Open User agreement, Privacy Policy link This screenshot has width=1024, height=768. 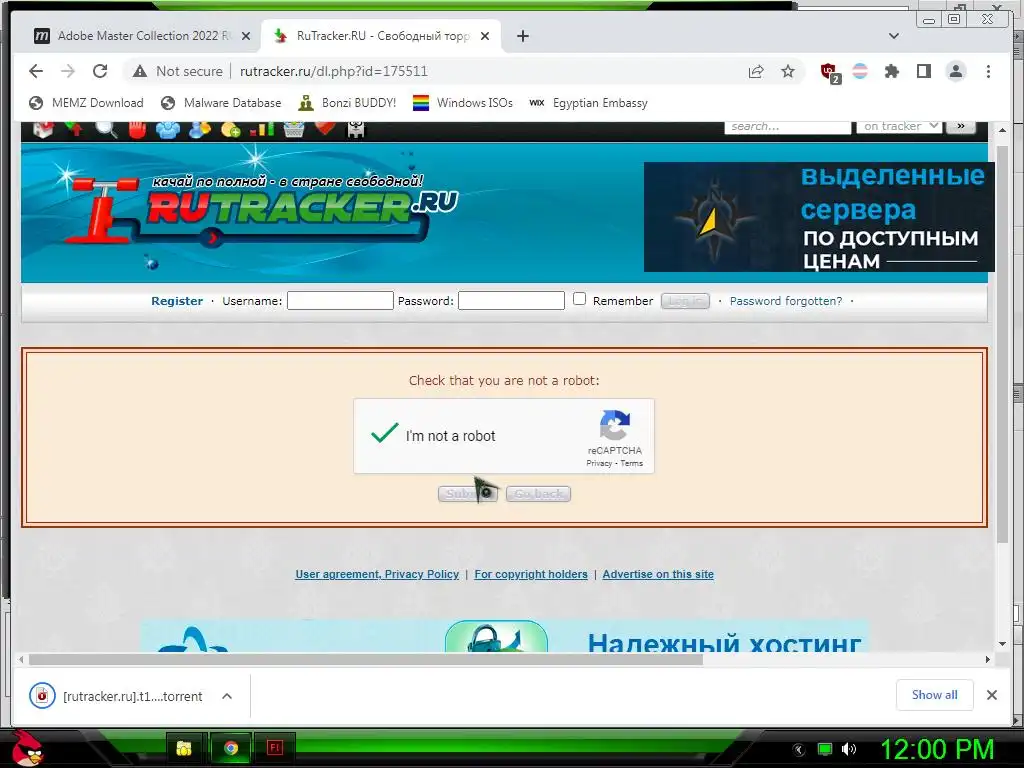tap(377, 574)
